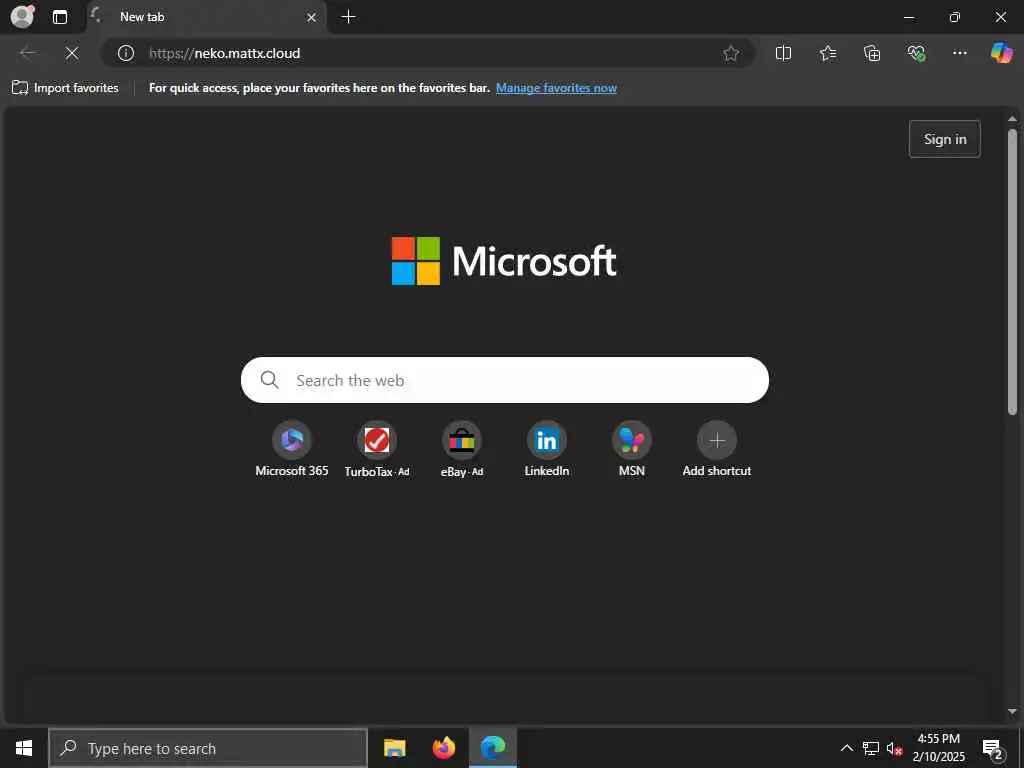This screenshot has width=1024, height=768.
Task: Open the TurboTax shortcut
Action: [377, 449]
